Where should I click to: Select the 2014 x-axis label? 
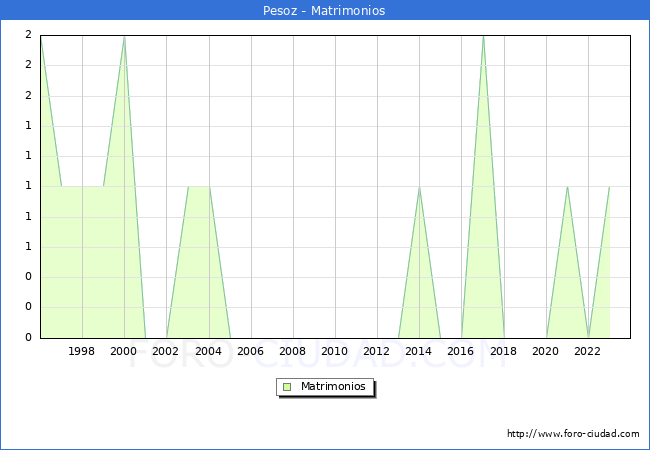click(x=419, y=351)
